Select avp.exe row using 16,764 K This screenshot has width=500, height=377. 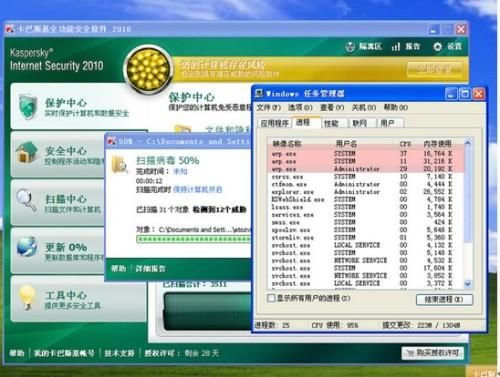click(x=366, y=154)
